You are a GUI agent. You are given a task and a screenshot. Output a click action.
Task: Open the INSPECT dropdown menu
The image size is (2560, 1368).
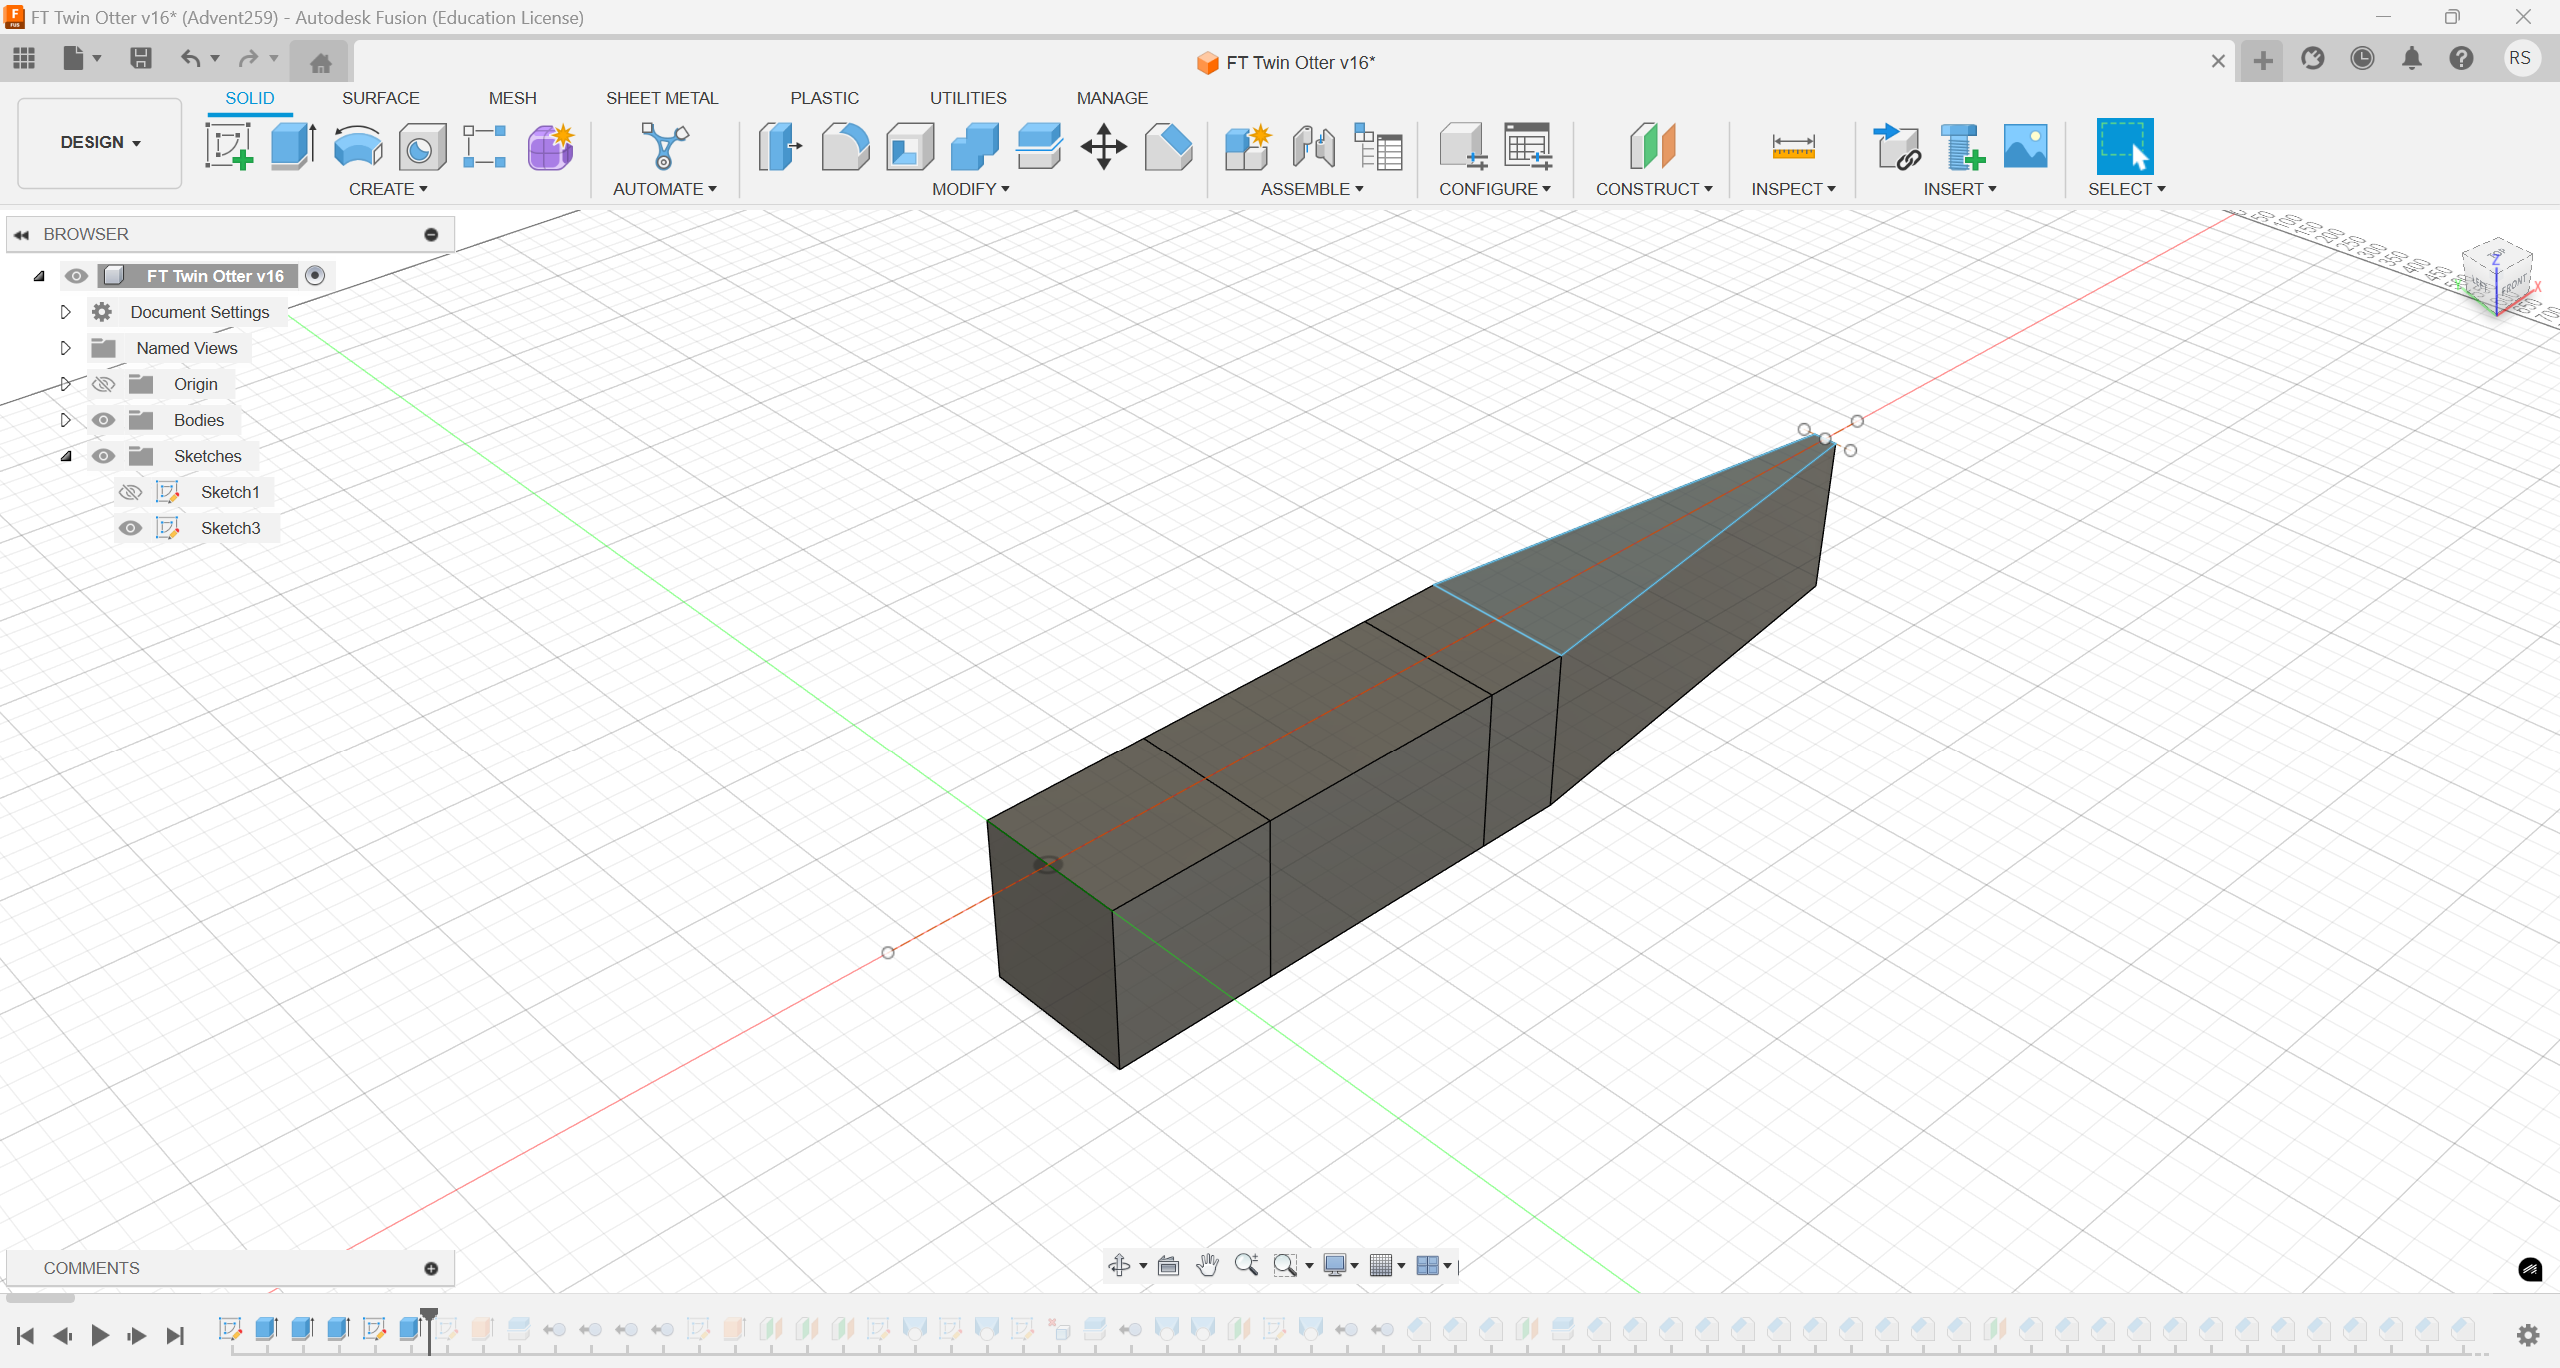(1793, 189)
